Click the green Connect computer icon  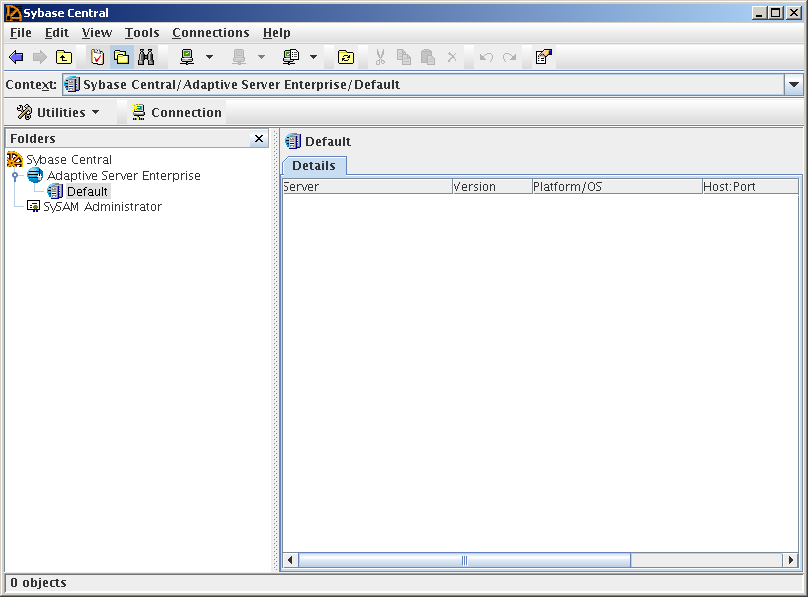coord(187,57)
